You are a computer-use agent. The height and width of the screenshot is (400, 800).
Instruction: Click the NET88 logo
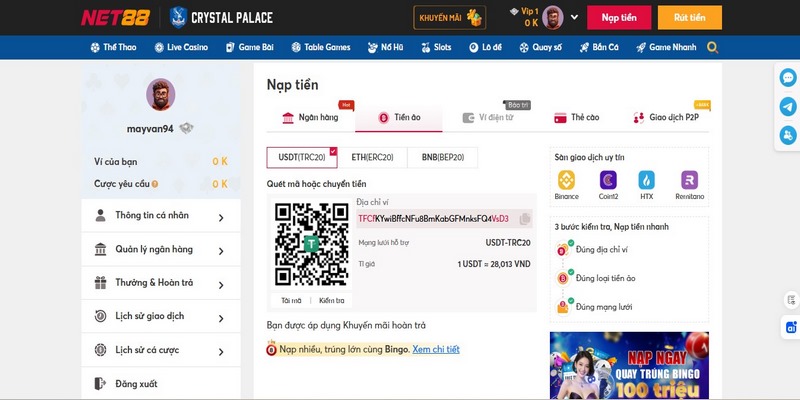[116, 17]
